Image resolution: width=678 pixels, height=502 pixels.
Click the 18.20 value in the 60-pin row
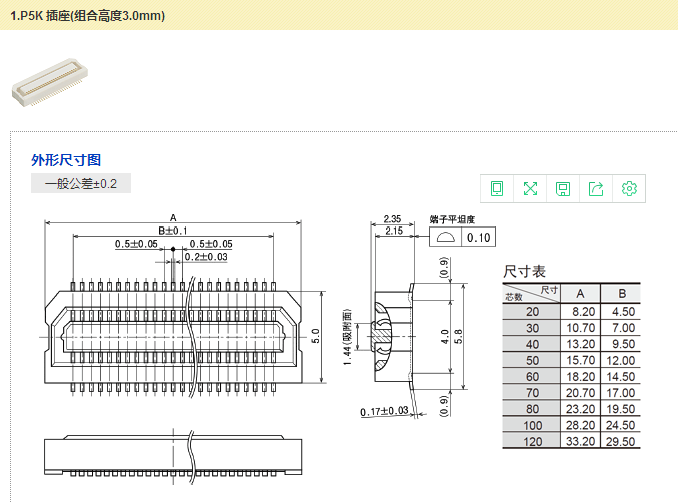coord(581,376)
